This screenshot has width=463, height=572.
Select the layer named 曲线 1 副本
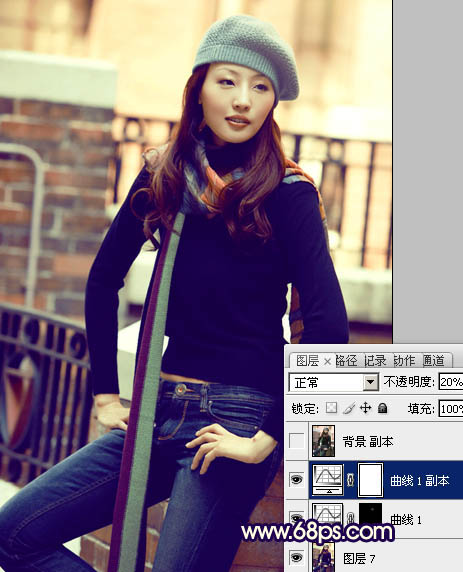pos(419,481)
